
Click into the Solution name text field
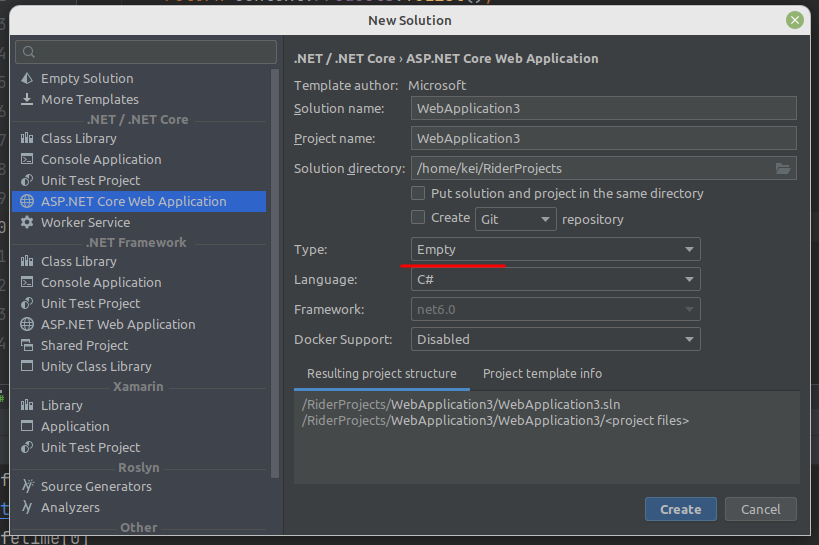point(603,108)
